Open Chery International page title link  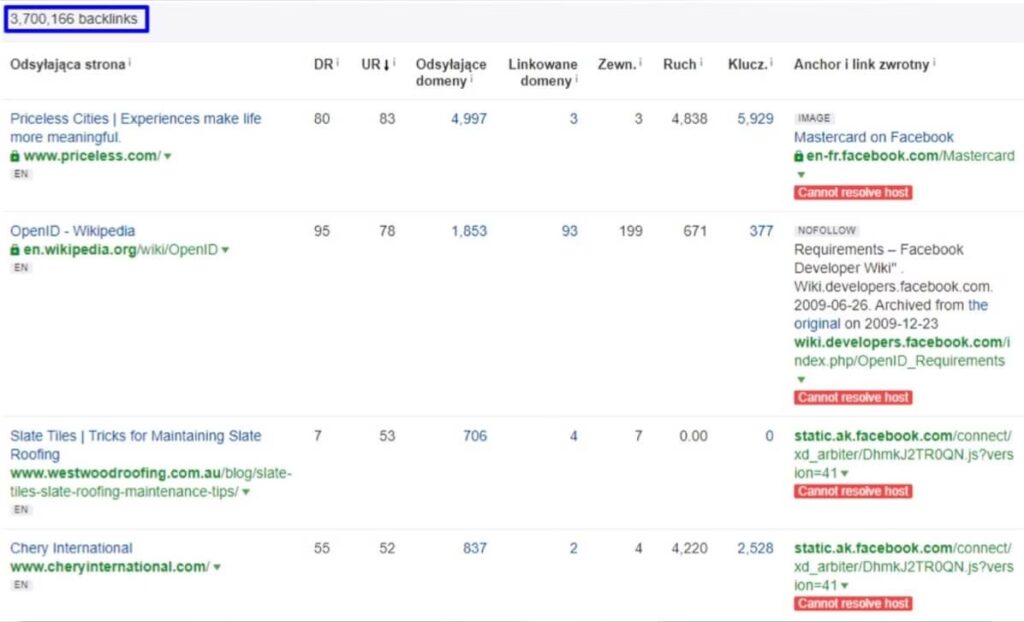pyautogui.click(x=71, y=548)
